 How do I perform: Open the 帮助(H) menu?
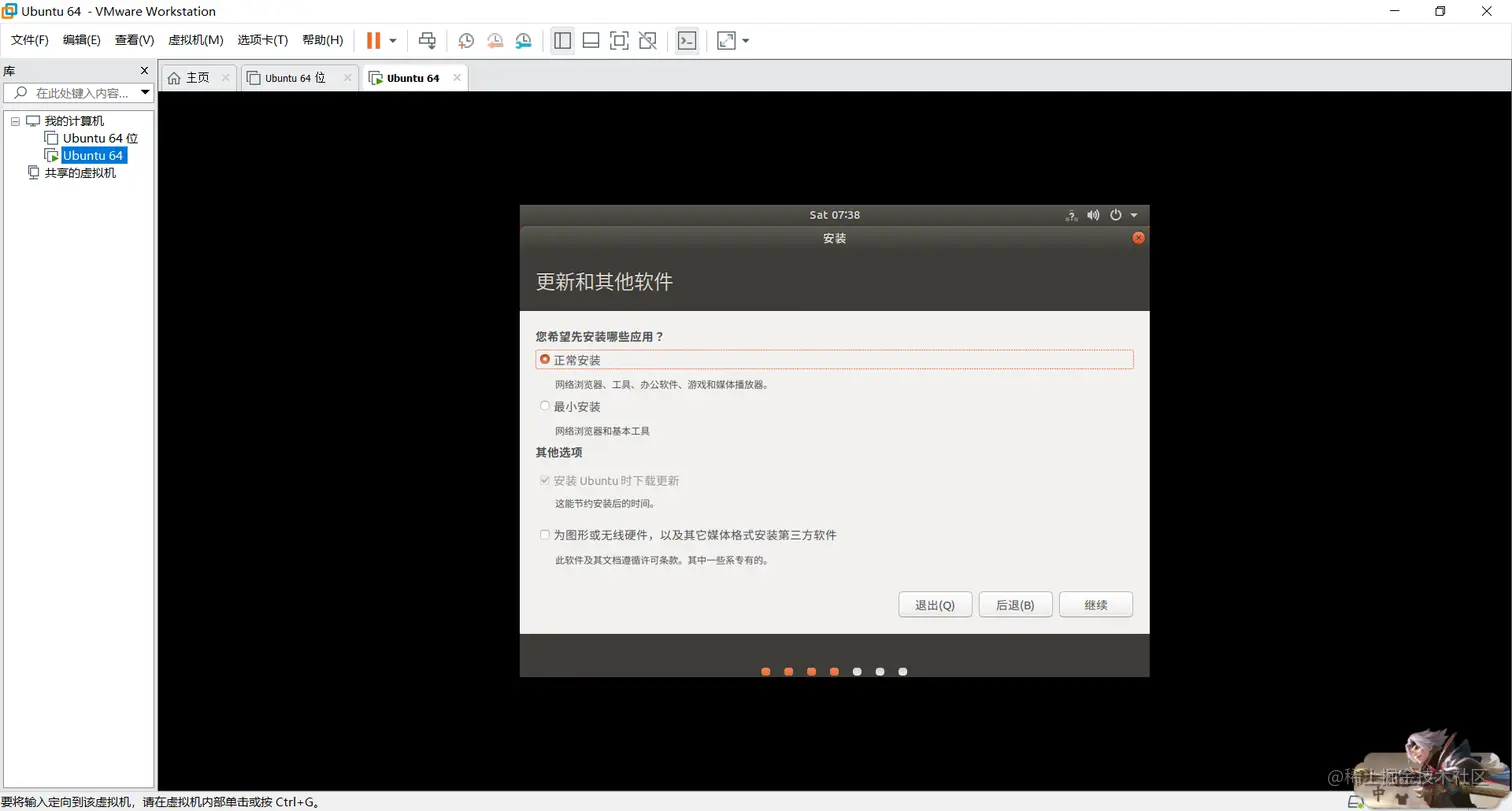(x=322, y=40)
